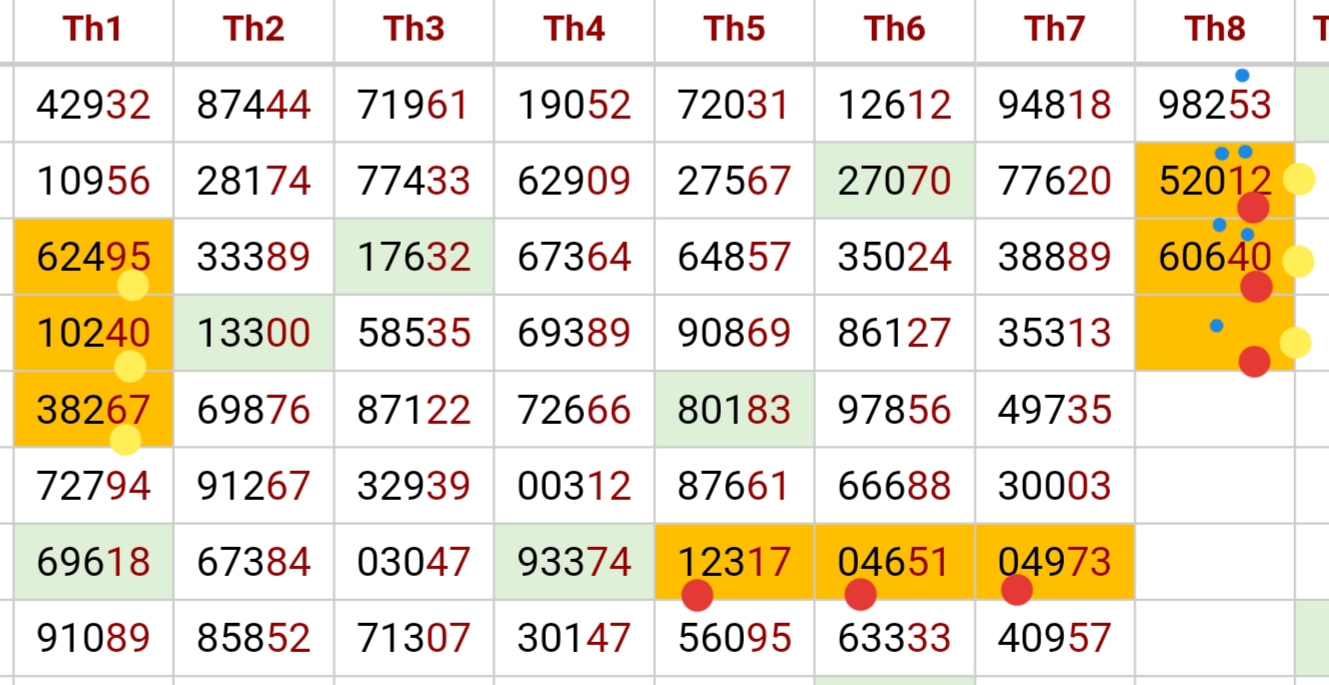The height and width of the screenshot is (685, 1329).
Task: Select the Th1 column header
Action: [x=93, y=30]
